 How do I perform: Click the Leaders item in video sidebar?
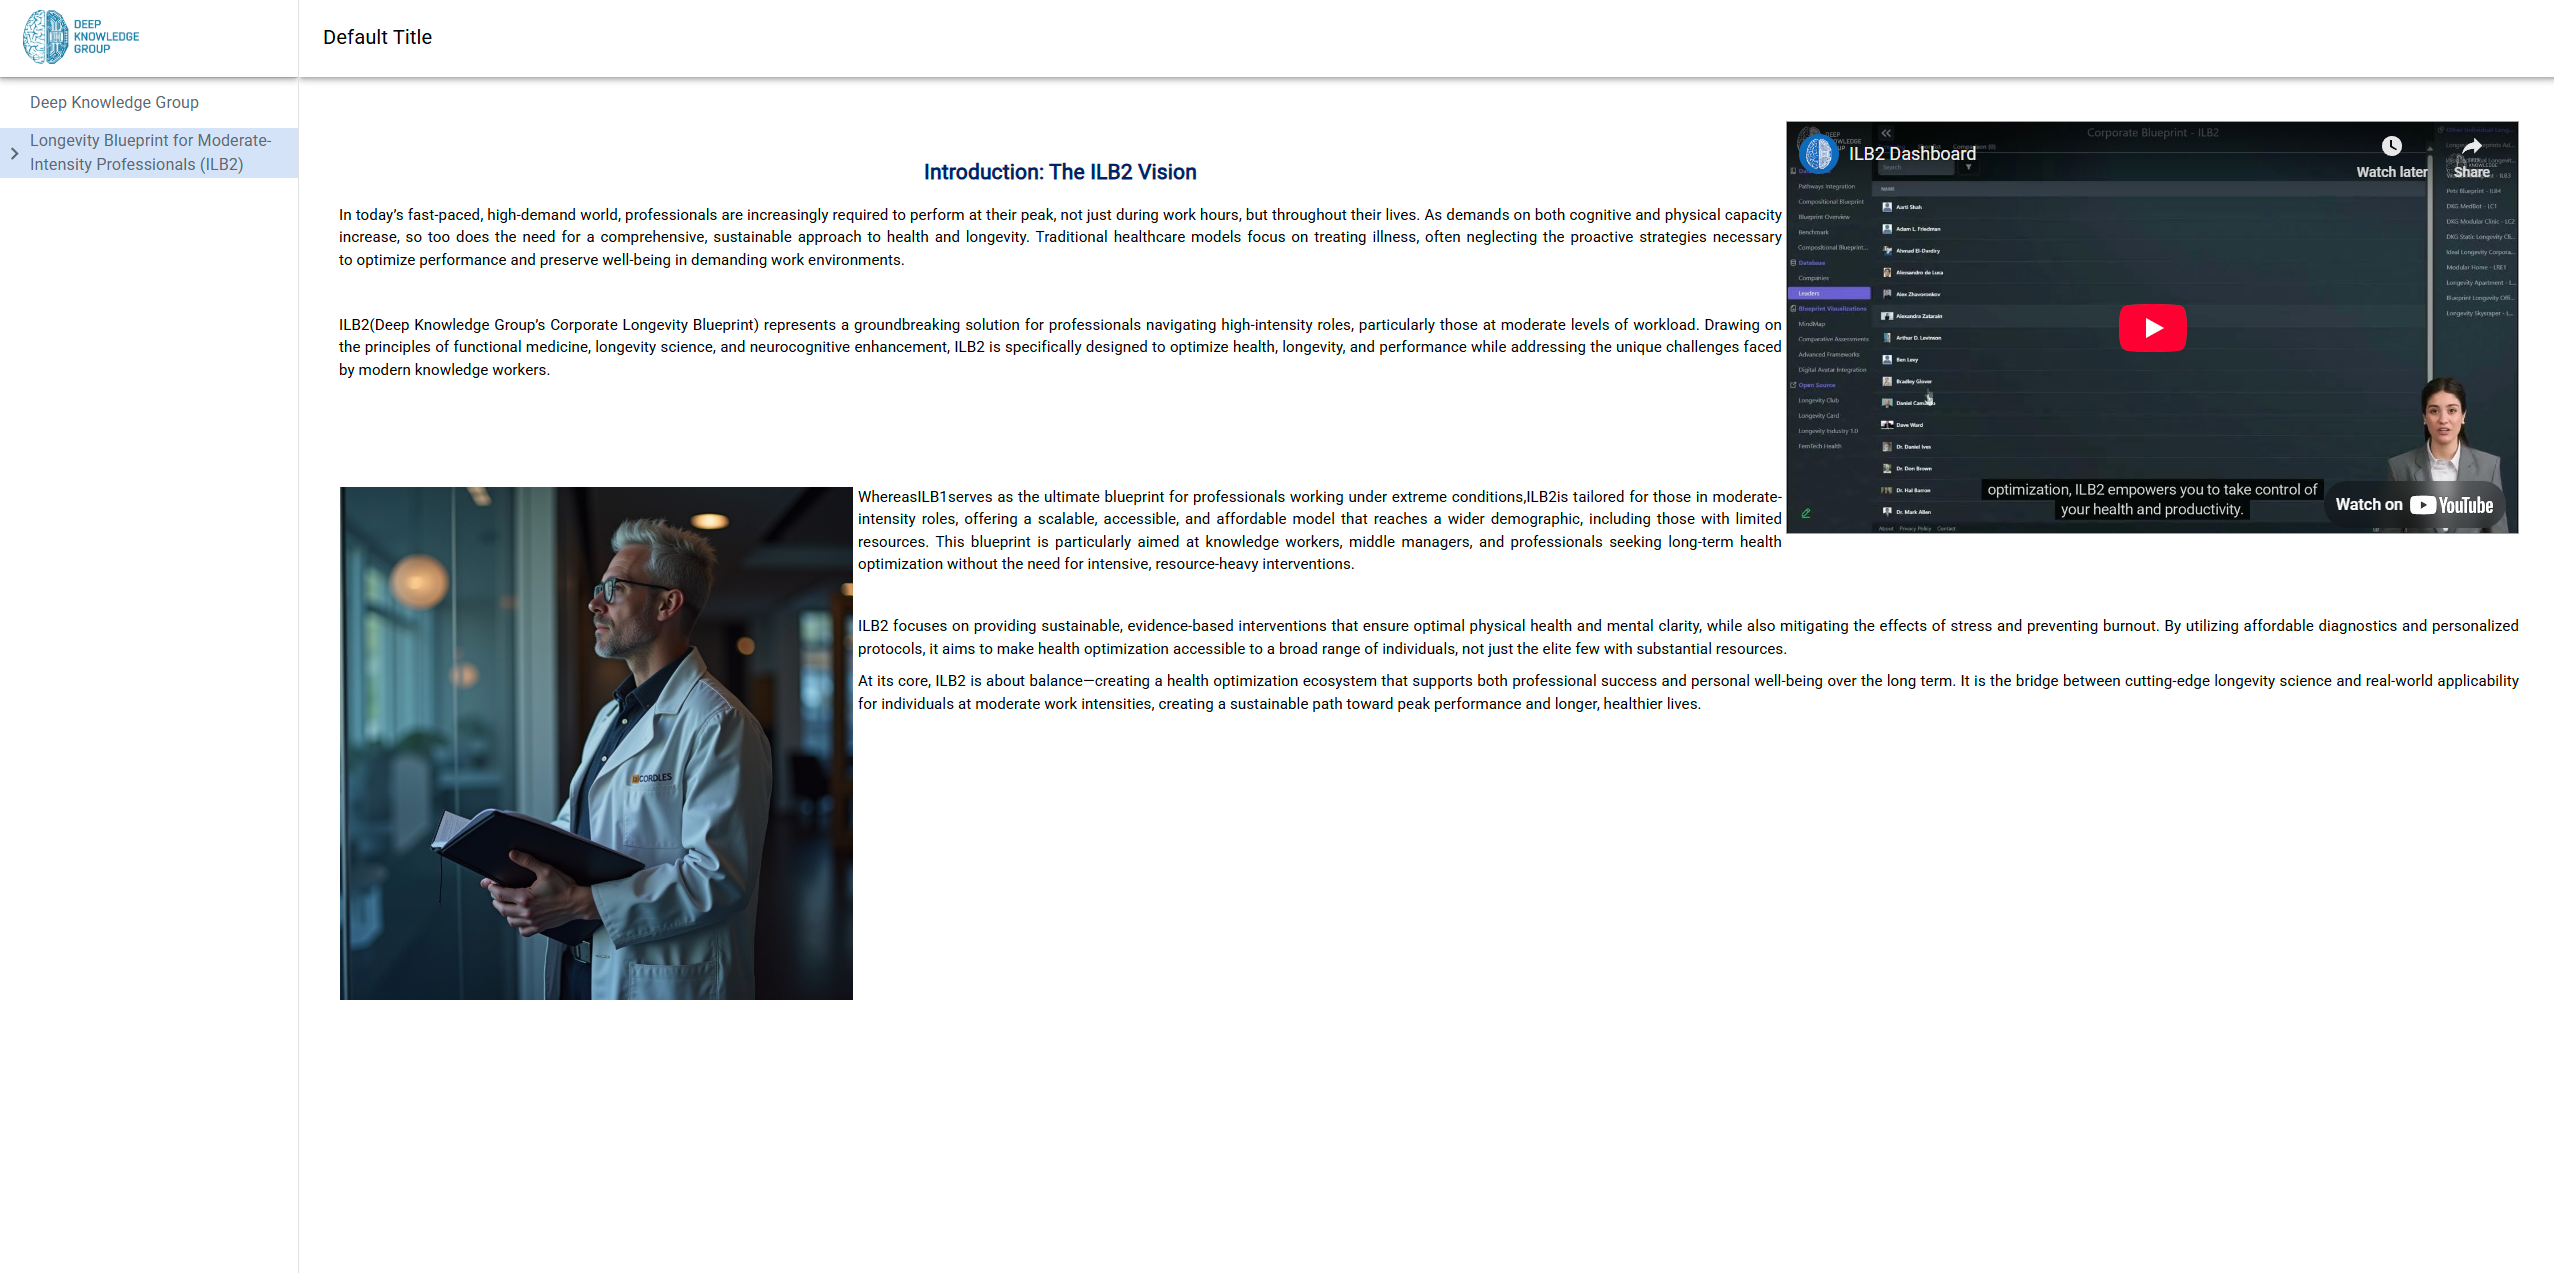pyautogui.click(x=1827, y=293)
